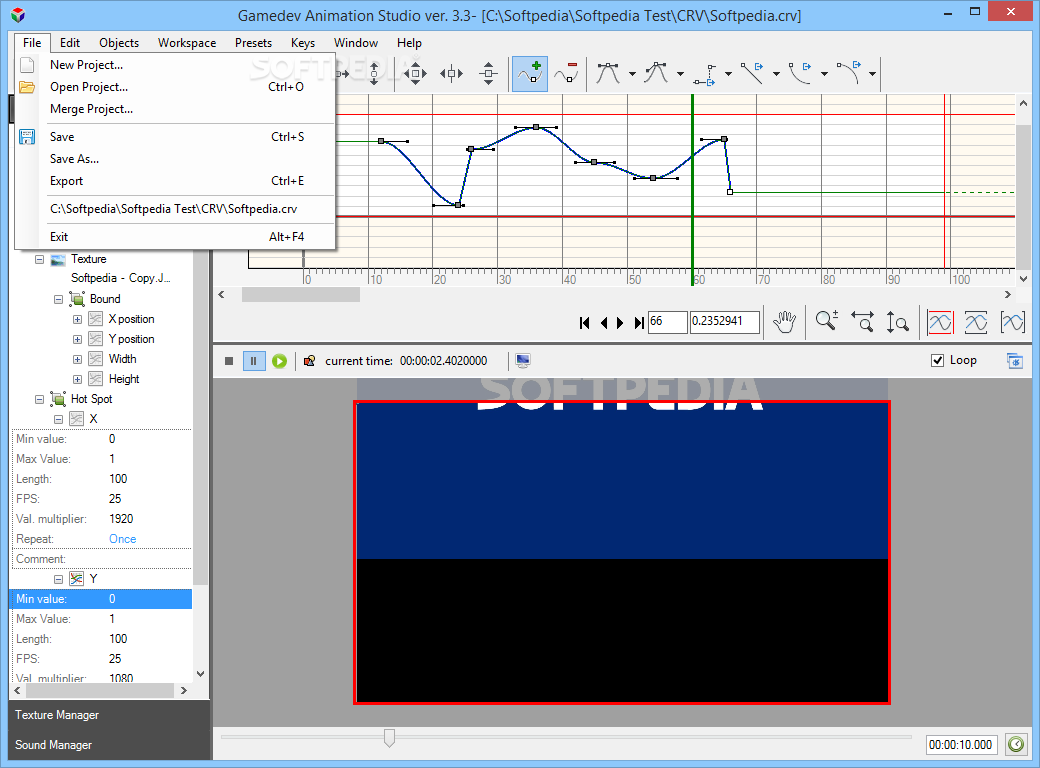1040x768 pixels.
Task: Open the Edit menu
Action: point(70,42)
